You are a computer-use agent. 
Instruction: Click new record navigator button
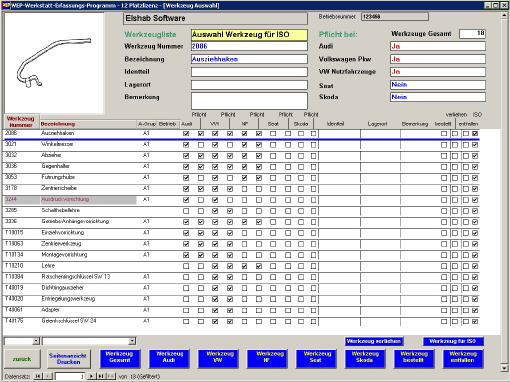pos(111,376)
